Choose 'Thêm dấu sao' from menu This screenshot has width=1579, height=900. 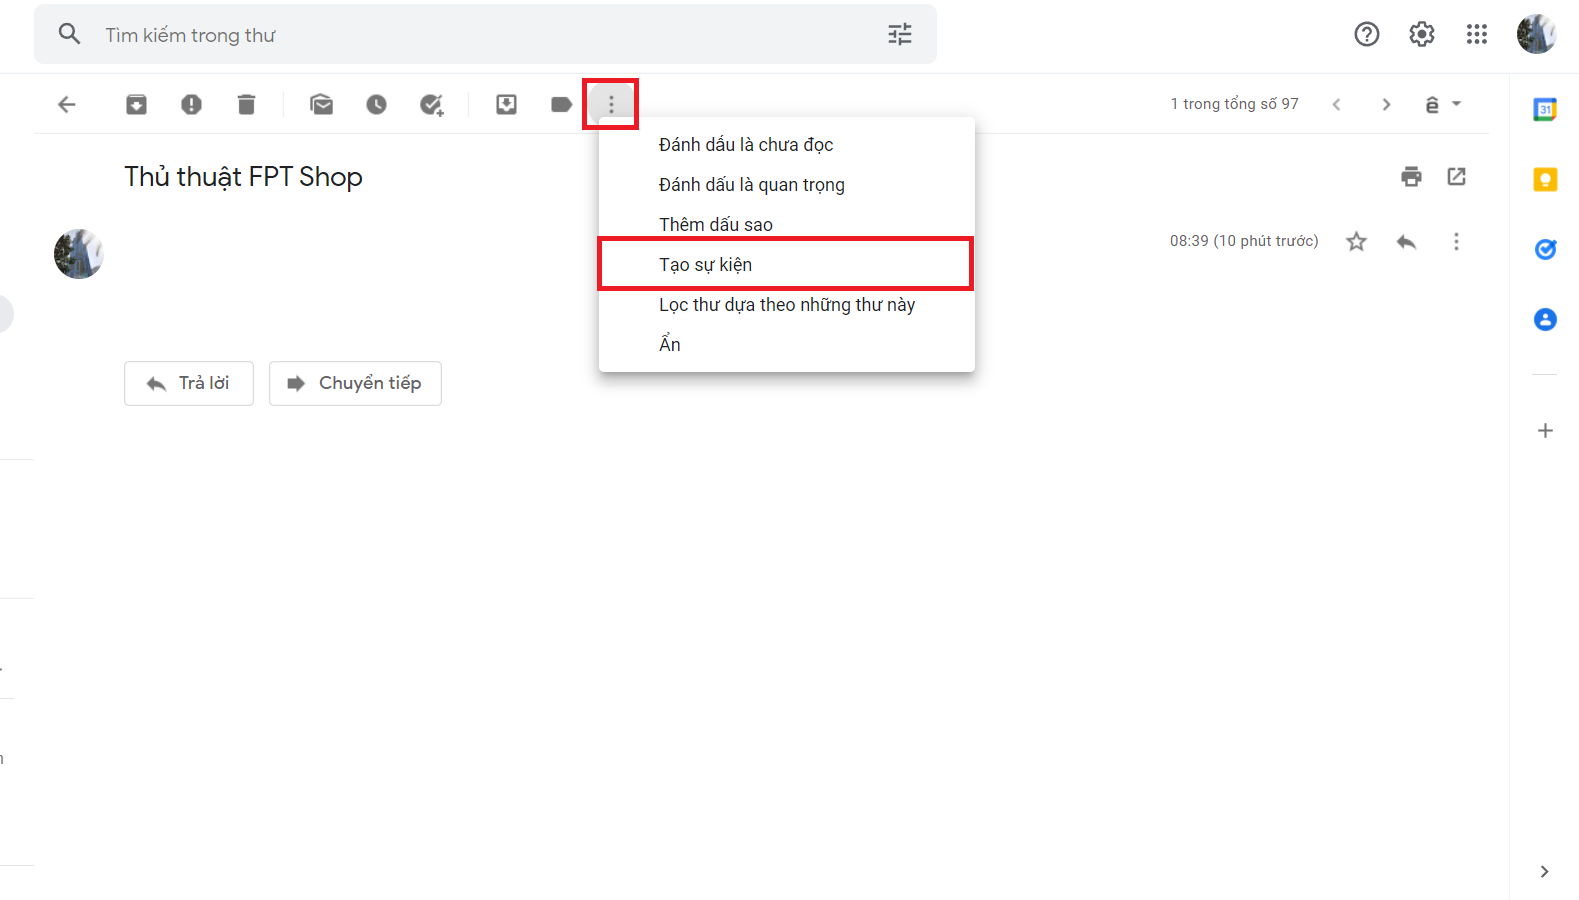tap(787, 225)
